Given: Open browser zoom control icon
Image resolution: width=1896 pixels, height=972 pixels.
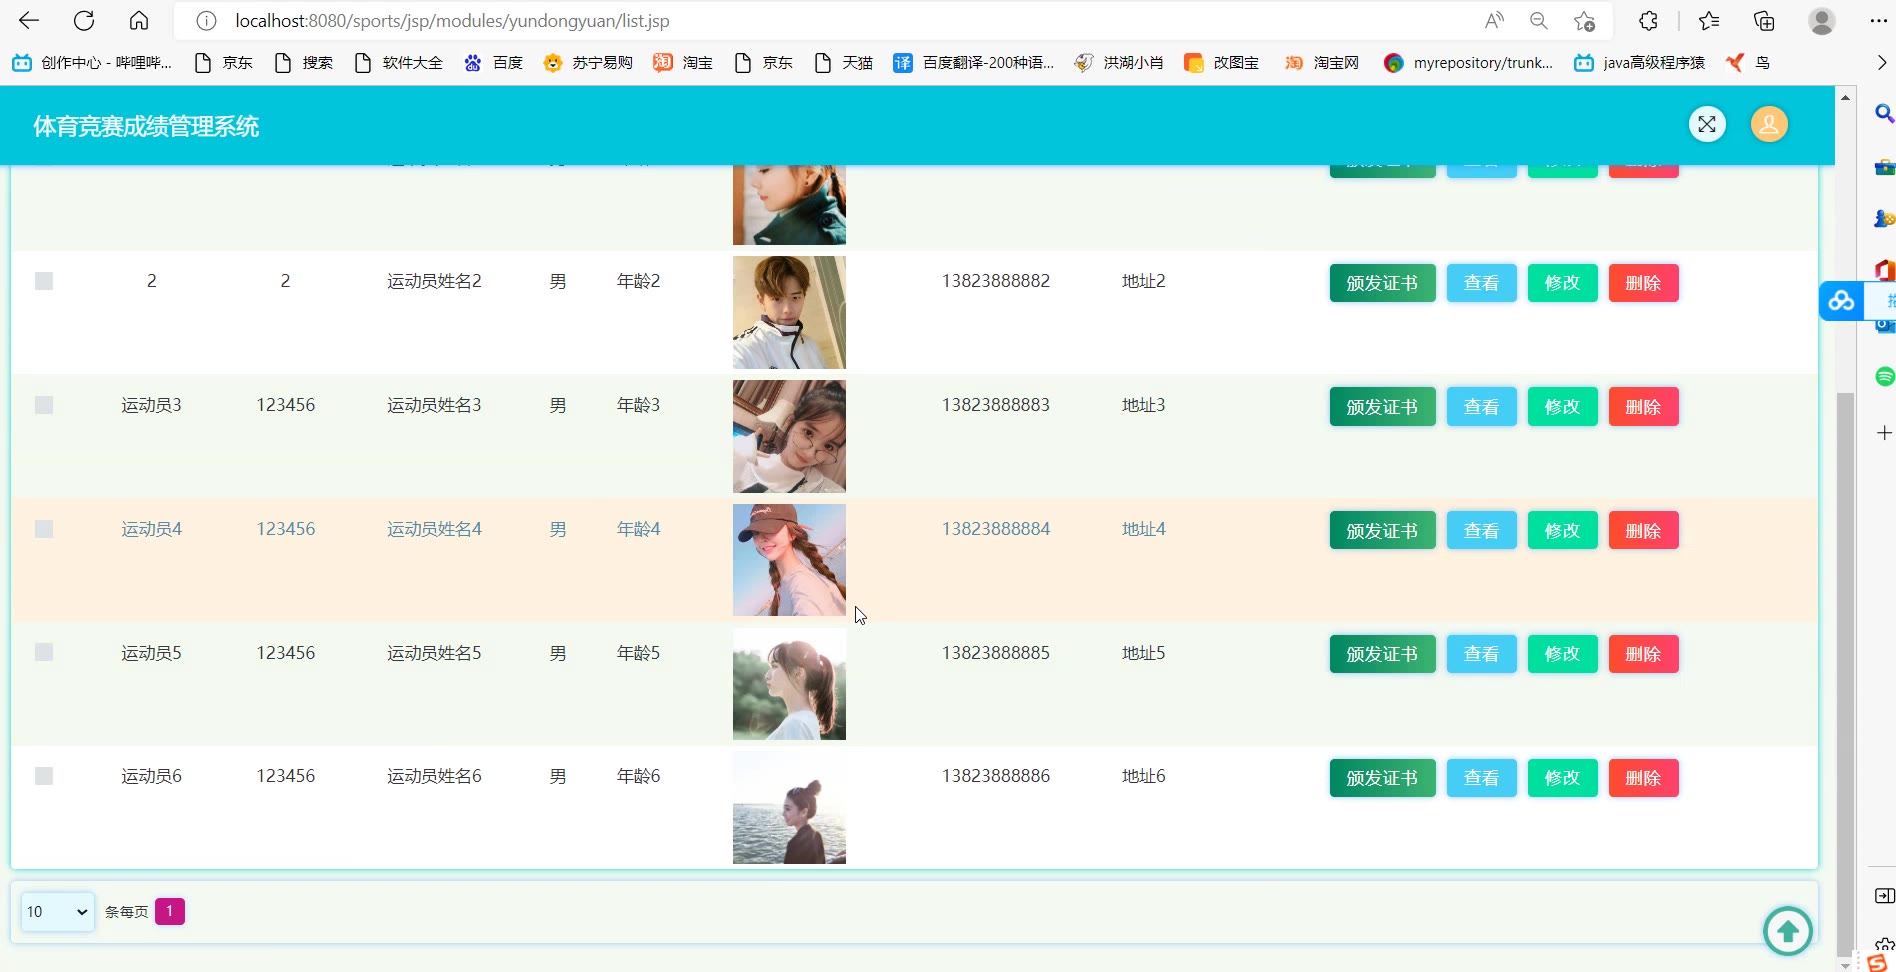Looking at the screenshot, I should click(1539, 21).
